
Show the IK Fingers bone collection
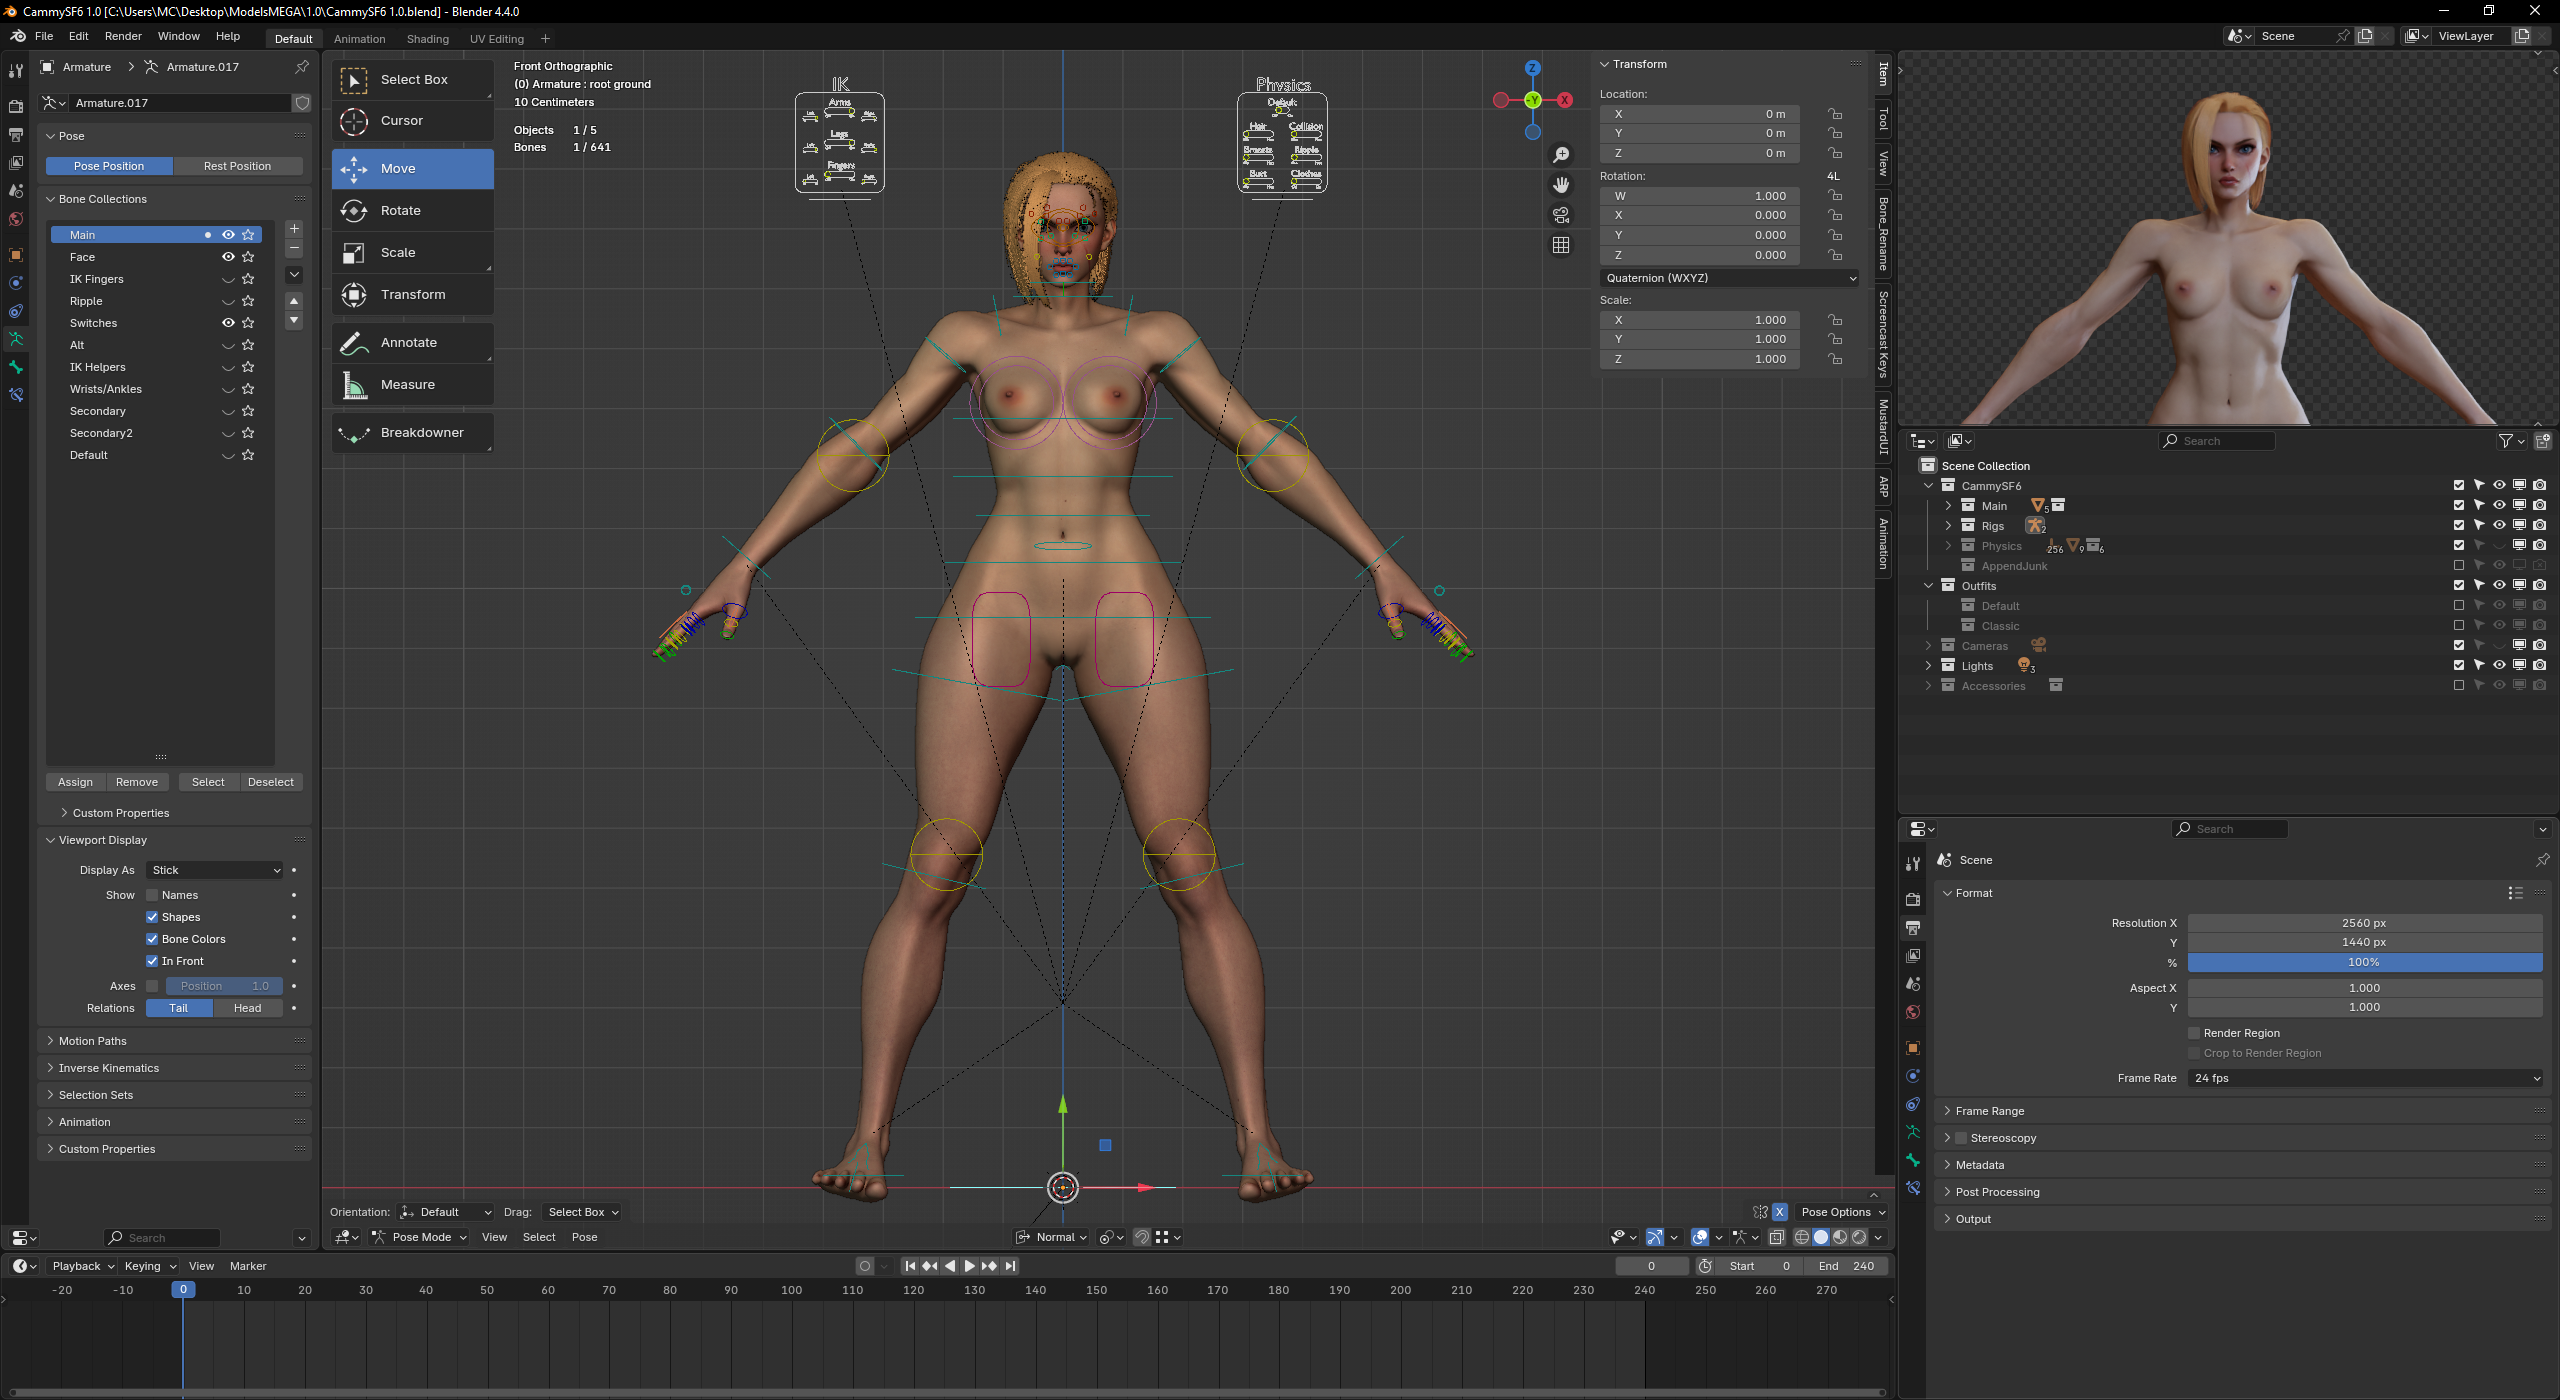(228, 279)
